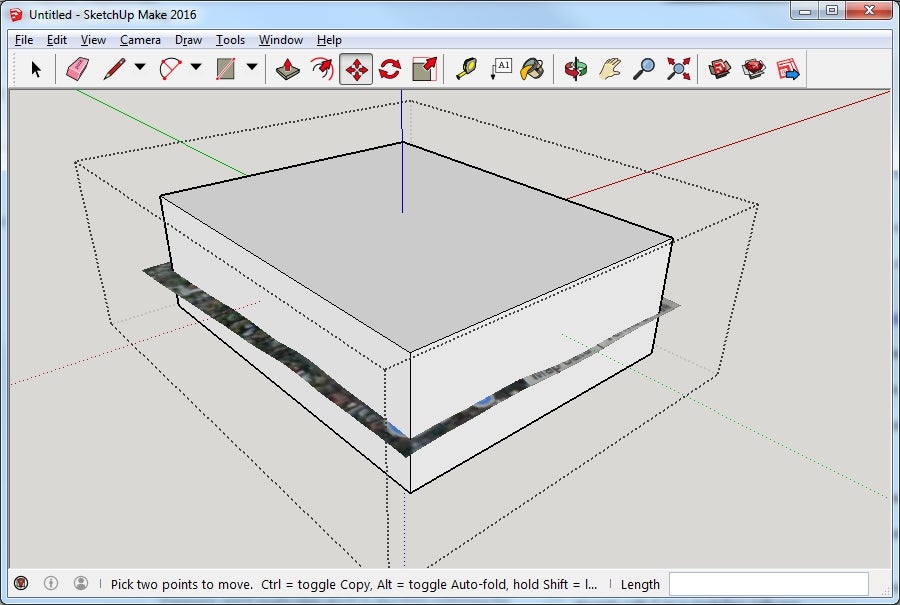The height and width of the screenshot is (605, 900).
Task: Use the Tape Measure tool
Action: [466, 69]
